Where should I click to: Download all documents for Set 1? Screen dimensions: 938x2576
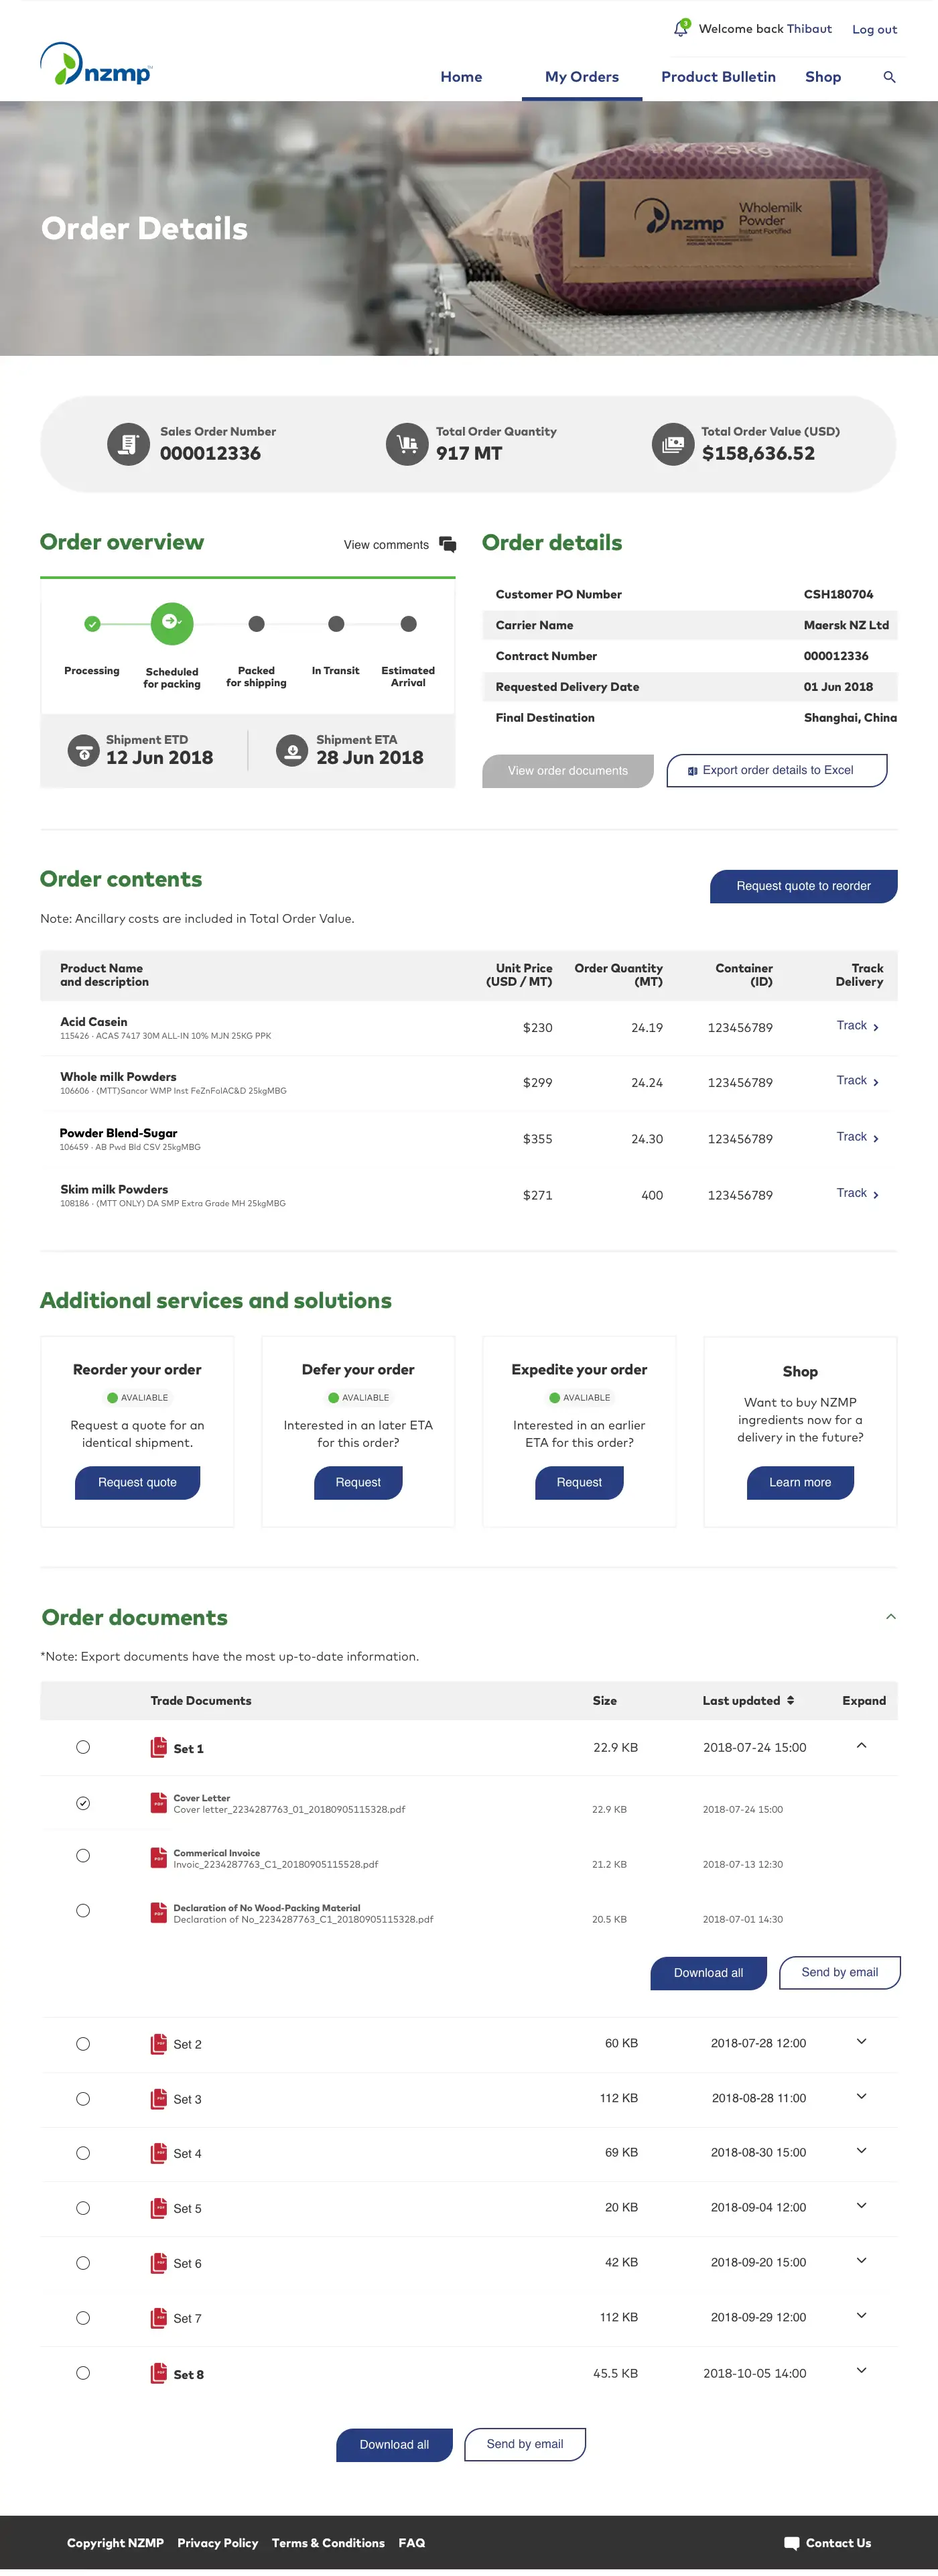click(x=708, y=1972)
